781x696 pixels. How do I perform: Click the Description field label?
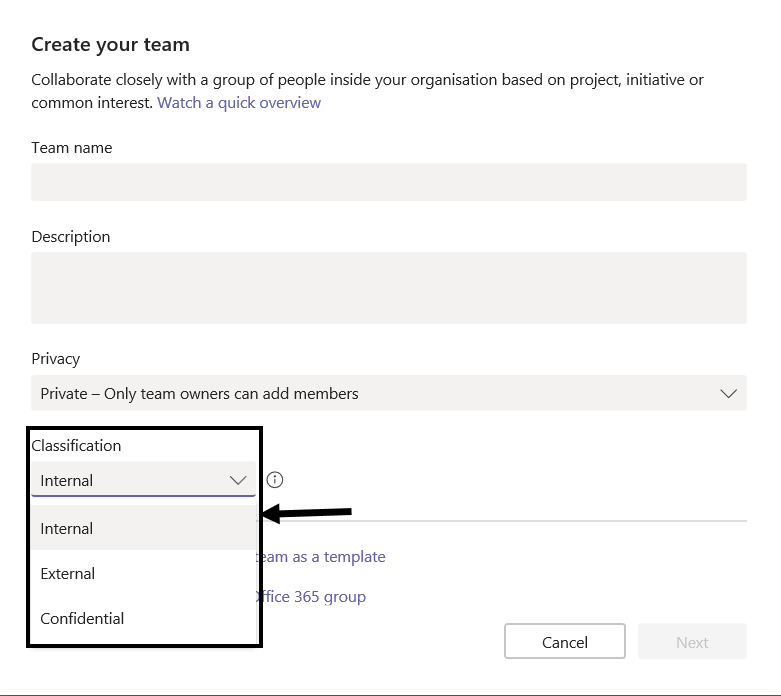pos(71,237)
